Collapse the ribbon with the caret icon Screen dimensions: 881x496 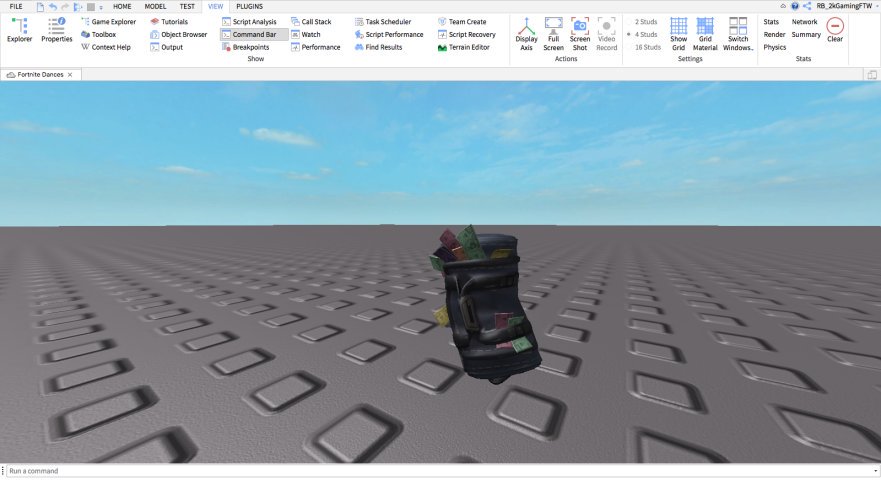click(x=783, y=6)
